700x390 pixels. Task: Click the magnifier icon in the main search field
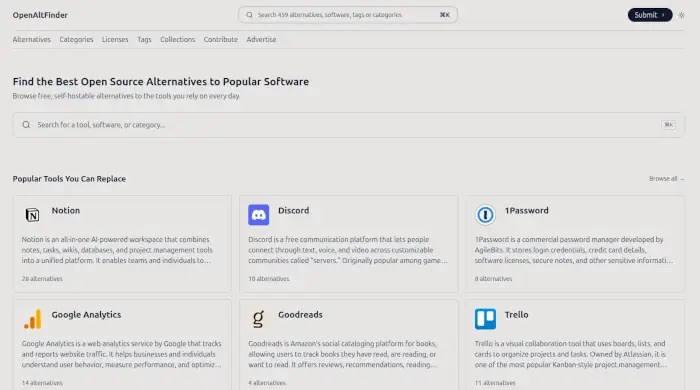(x=26, y=124)
